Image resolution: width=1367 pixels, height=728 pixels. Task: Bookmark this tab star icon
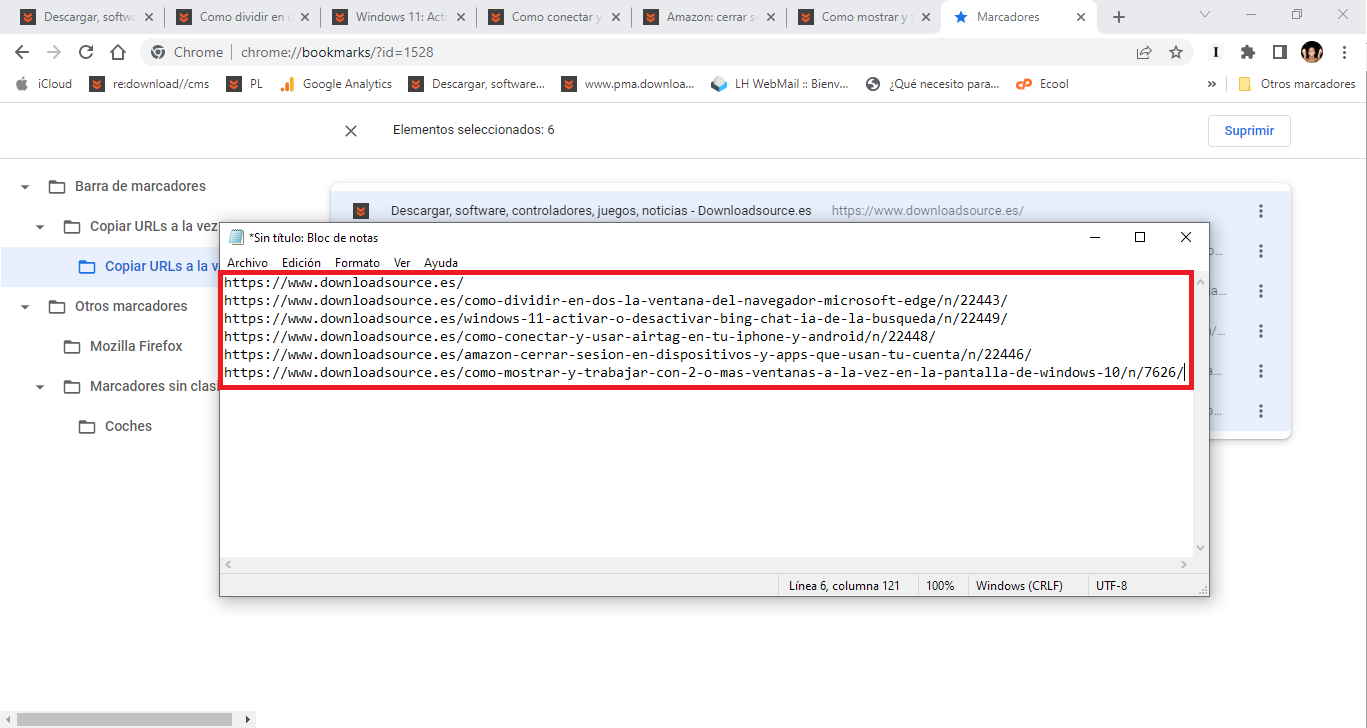coord(1176,52)
